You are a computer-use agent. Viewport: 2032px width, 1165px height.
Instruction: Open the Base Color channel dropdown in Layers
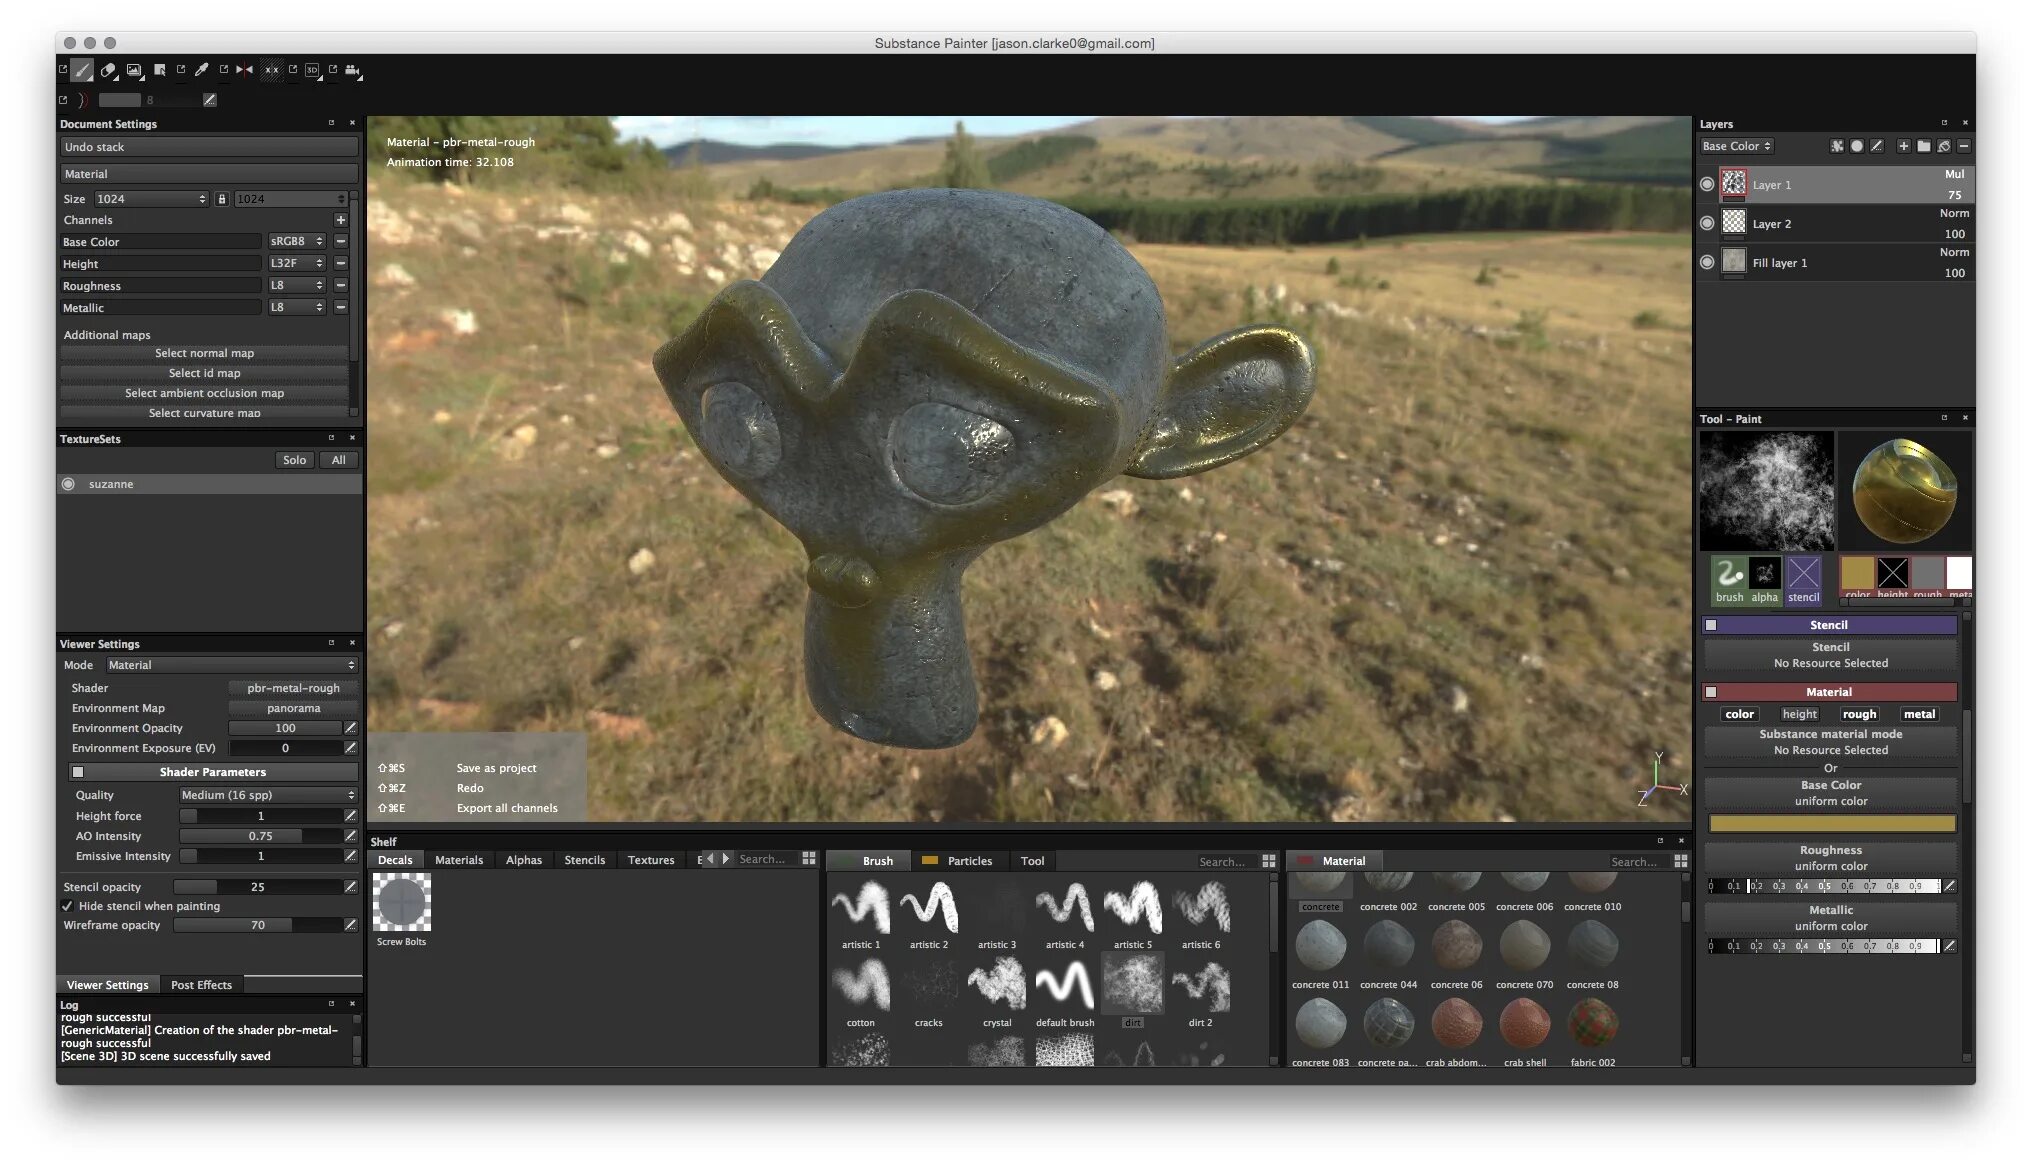(x=1737, y=146)
